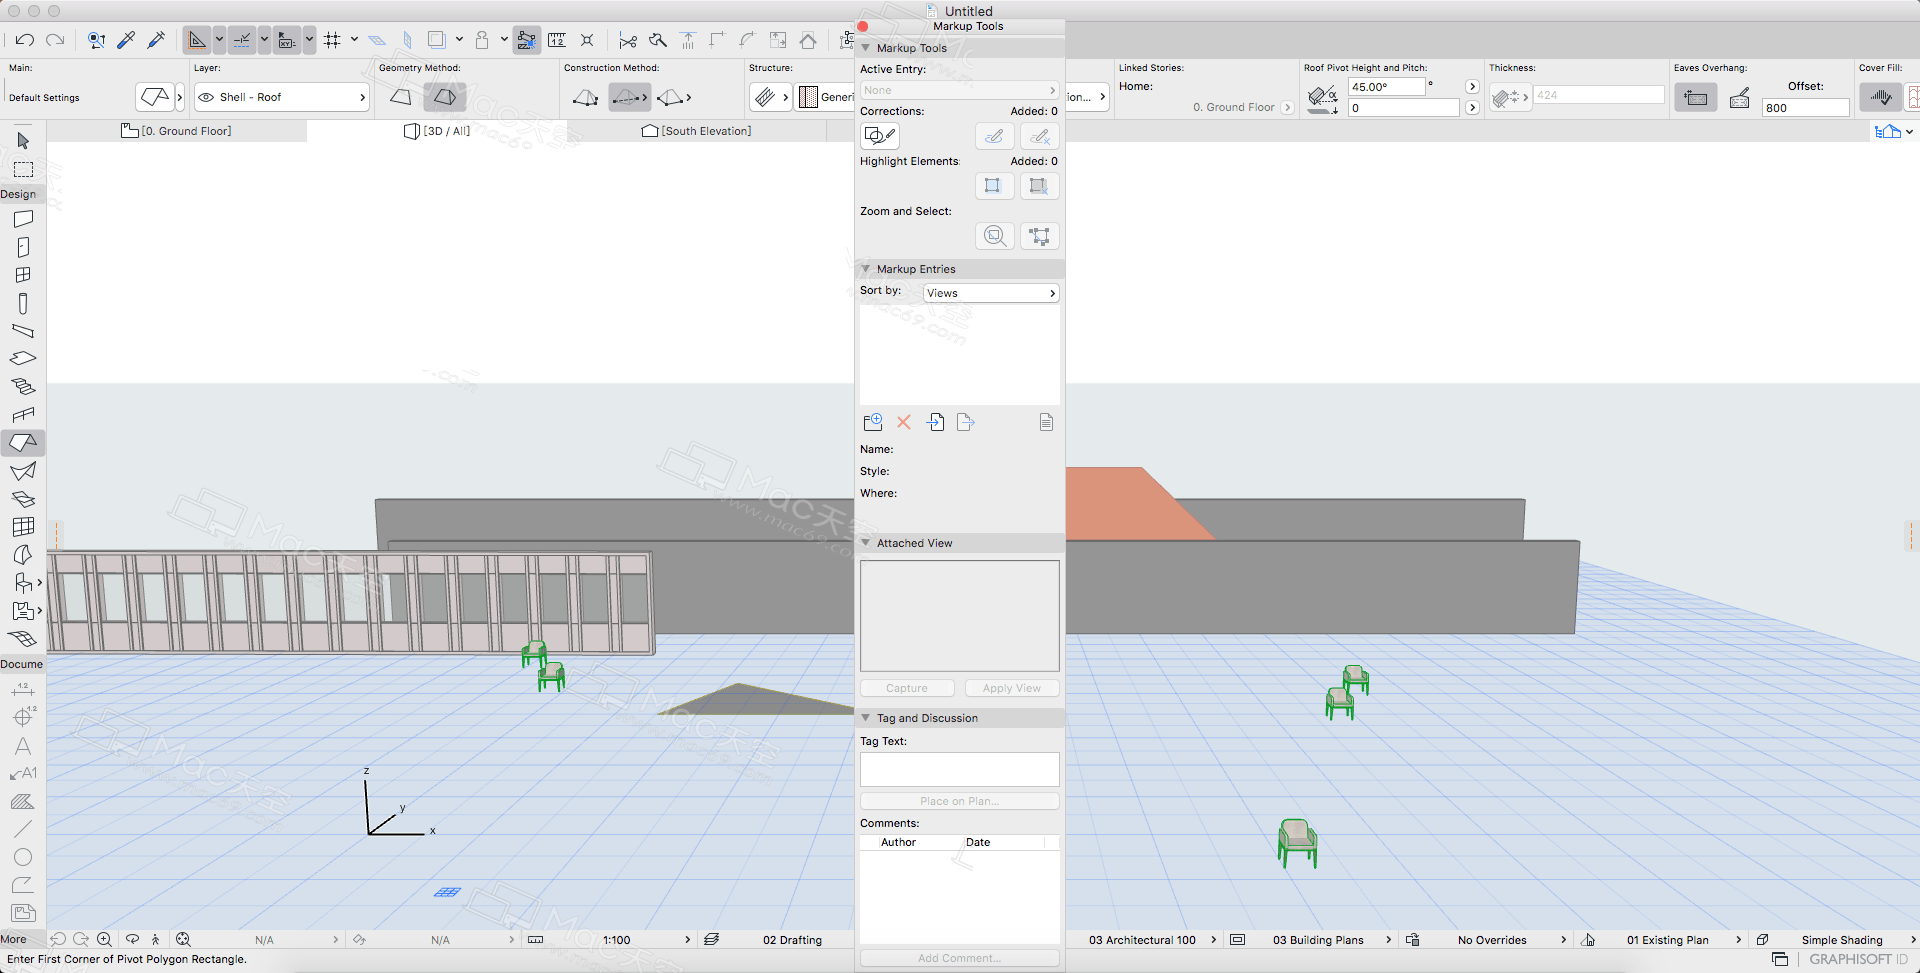
Task: Select the Circle tool in toolbox
Action: pos(23,857)
